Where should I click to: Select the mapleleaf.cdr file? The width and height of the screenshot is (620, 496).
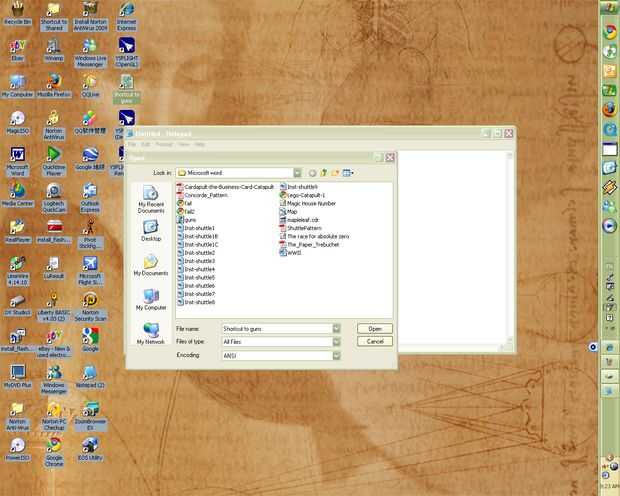point(299,220)
